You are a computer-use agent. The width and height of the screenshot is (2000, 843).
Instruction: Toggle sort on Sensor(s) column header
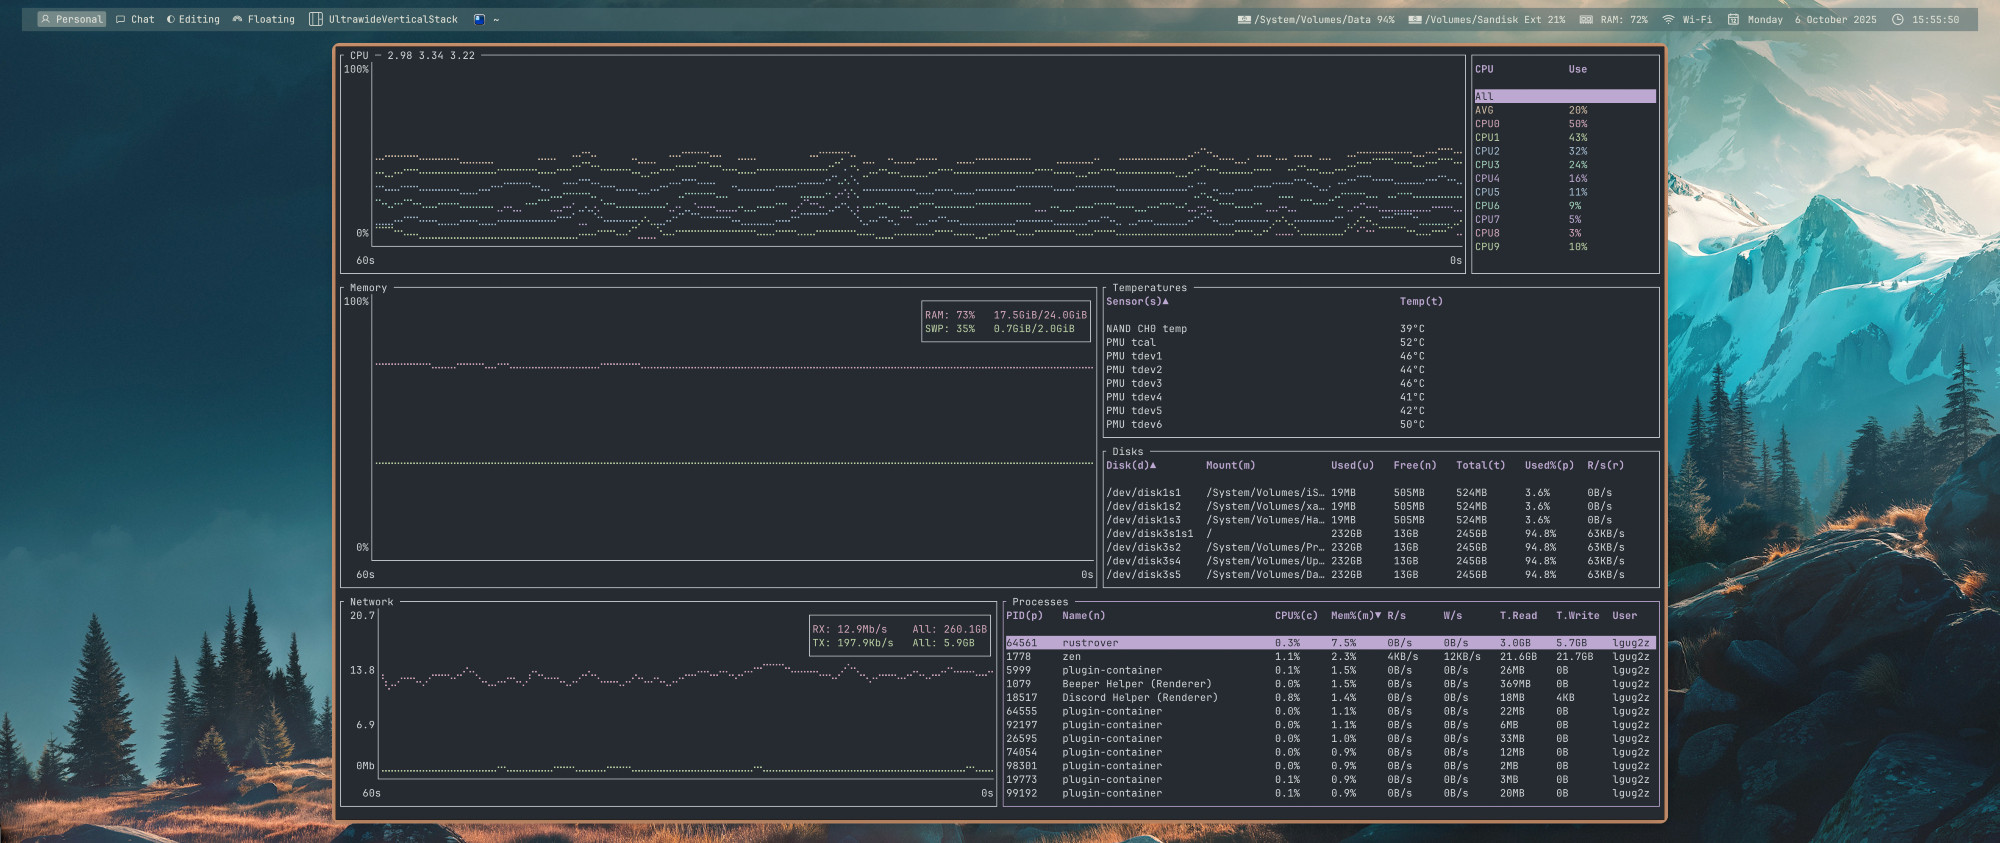pyautogui.click(x=1137, y=302)
